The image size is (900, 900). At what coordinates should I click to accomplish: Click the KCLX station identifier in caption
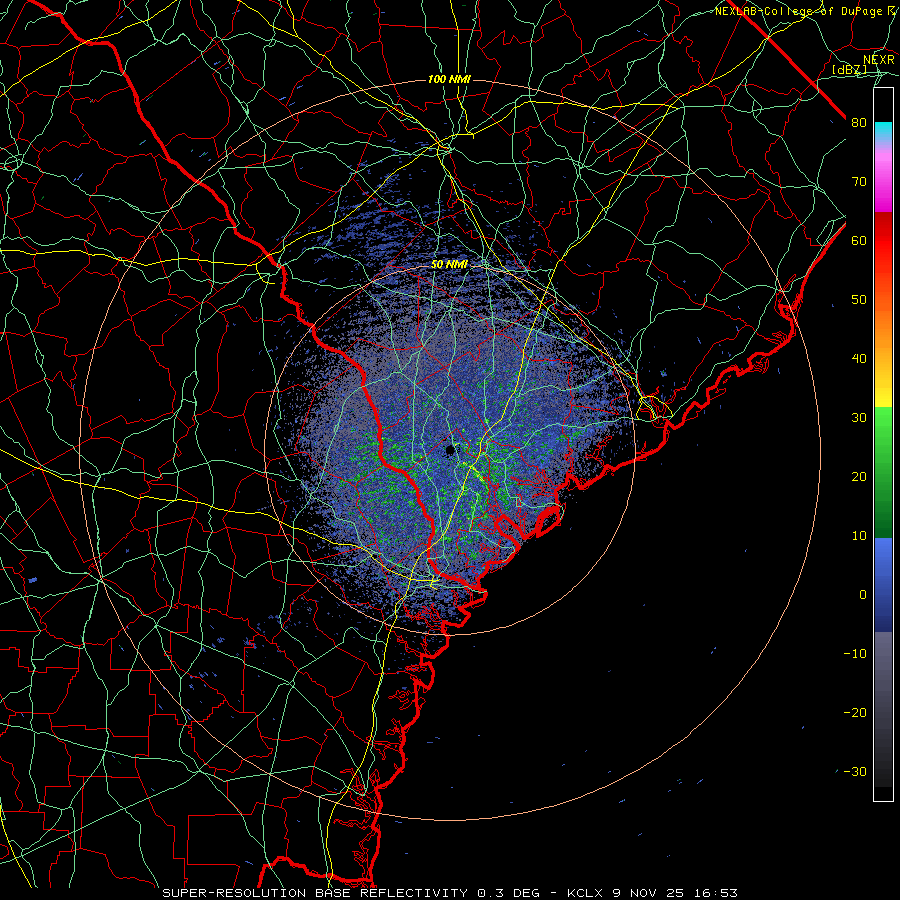pyautogui.click(x=587, y=893)
